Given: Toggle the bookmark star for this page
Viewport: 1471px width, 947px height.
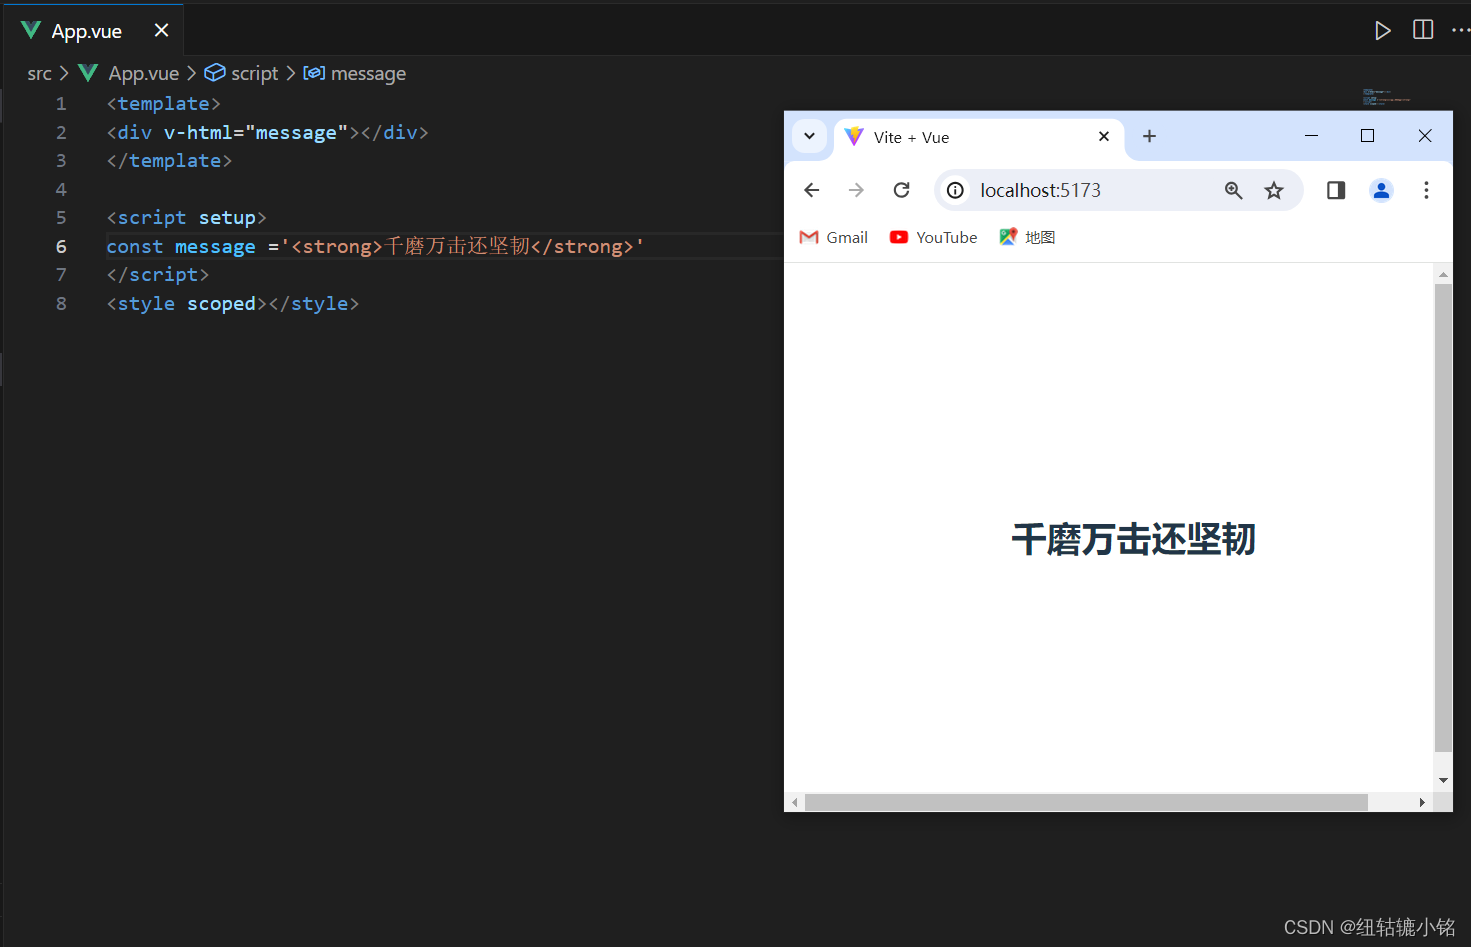Looking at the screenshot, I should 1274,190.
